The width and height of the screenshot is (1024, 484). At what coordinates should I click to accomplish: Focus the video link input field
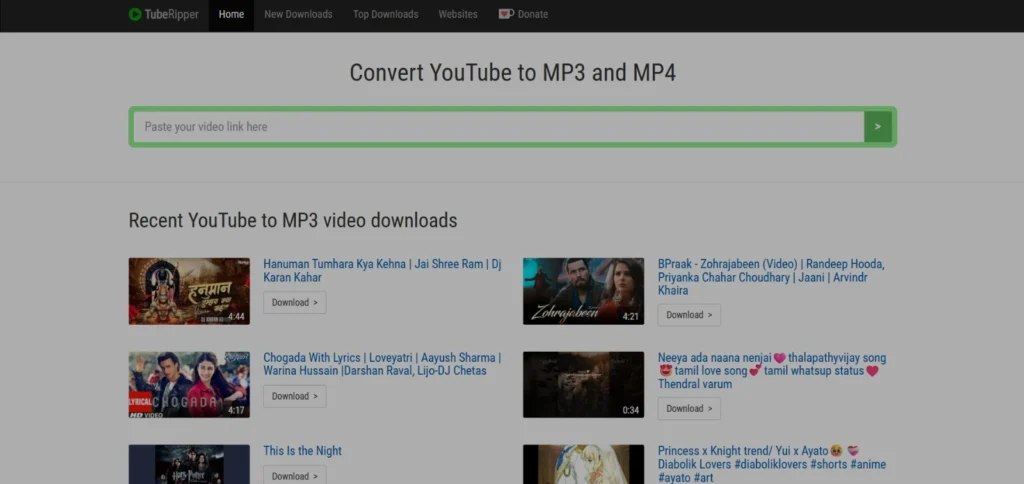point(499,127)
